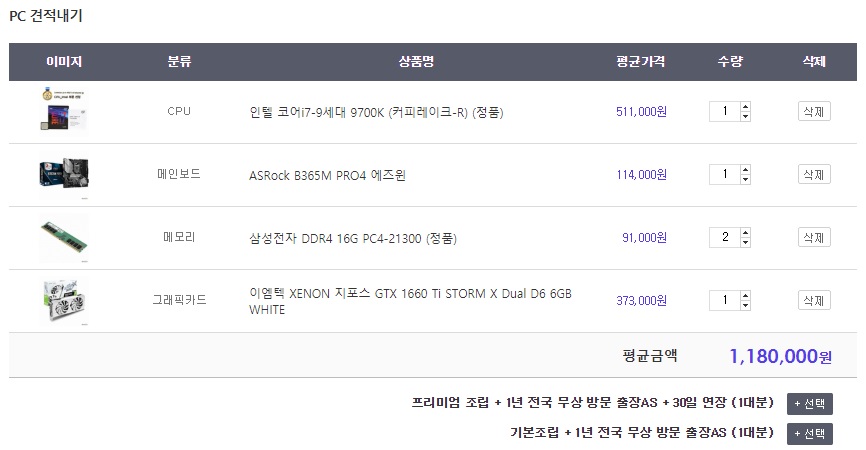Image resolution: width=866 pixels, height=450 pixels.
Task: Select the premium assembly option
Action: tap(809, 404)
